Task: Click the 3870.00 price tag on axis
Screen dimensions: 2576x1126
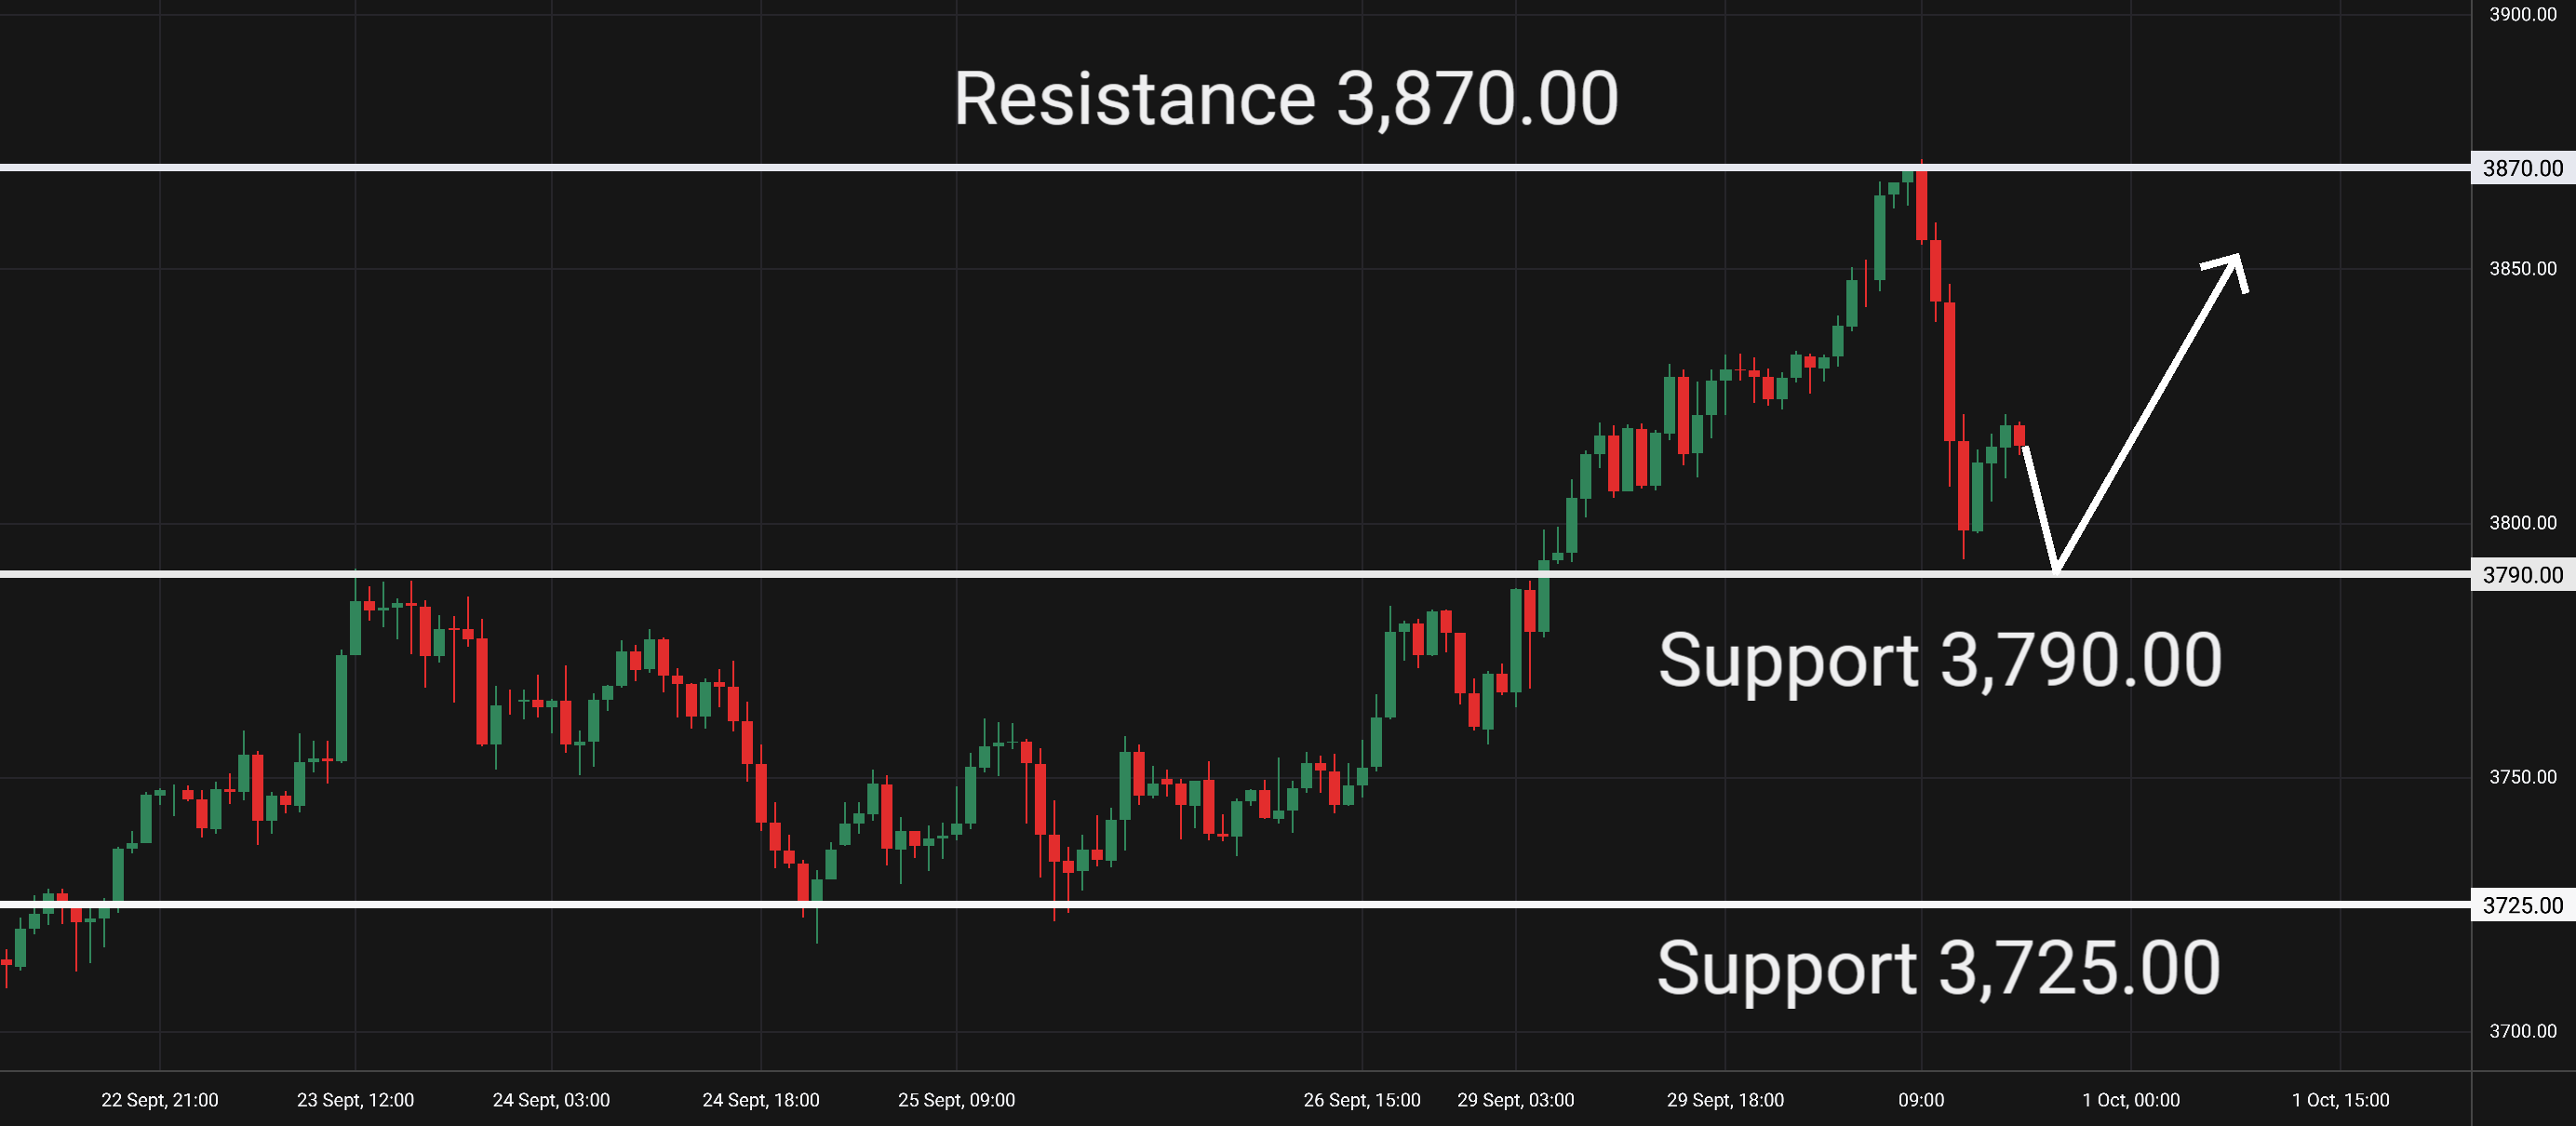Action: click(x=2523, y=168)
